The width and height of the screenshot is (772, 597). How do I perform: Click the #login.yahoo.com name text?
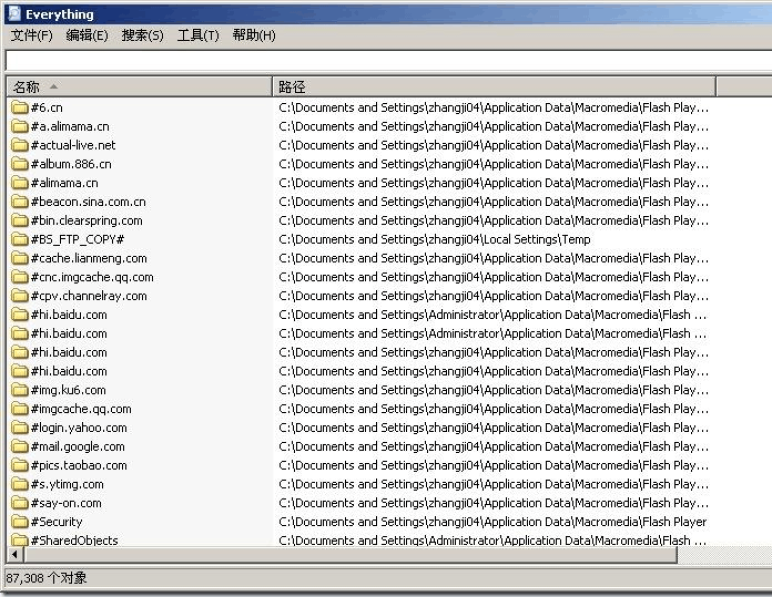(79, 428)
